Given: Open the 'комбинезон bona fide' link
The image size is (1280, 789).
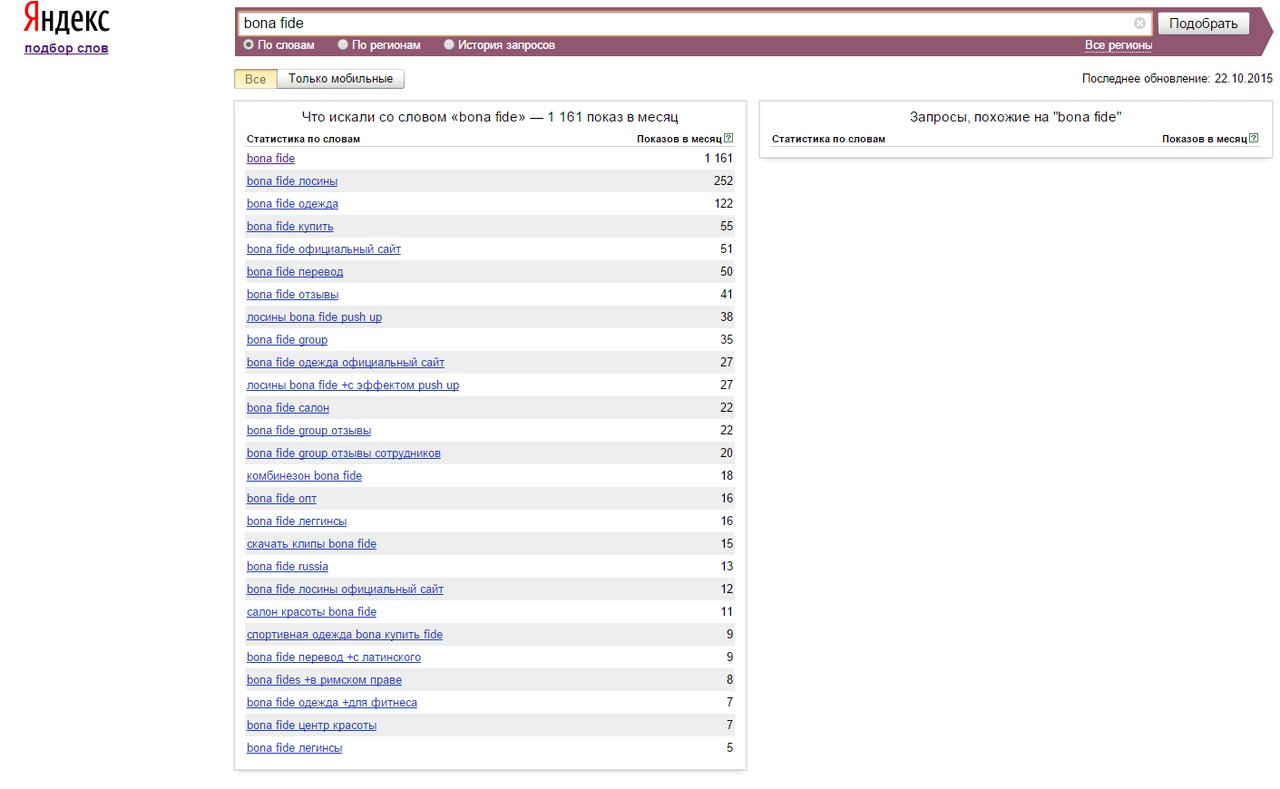Looking at the screenshot, I should (x=304, y=476).
